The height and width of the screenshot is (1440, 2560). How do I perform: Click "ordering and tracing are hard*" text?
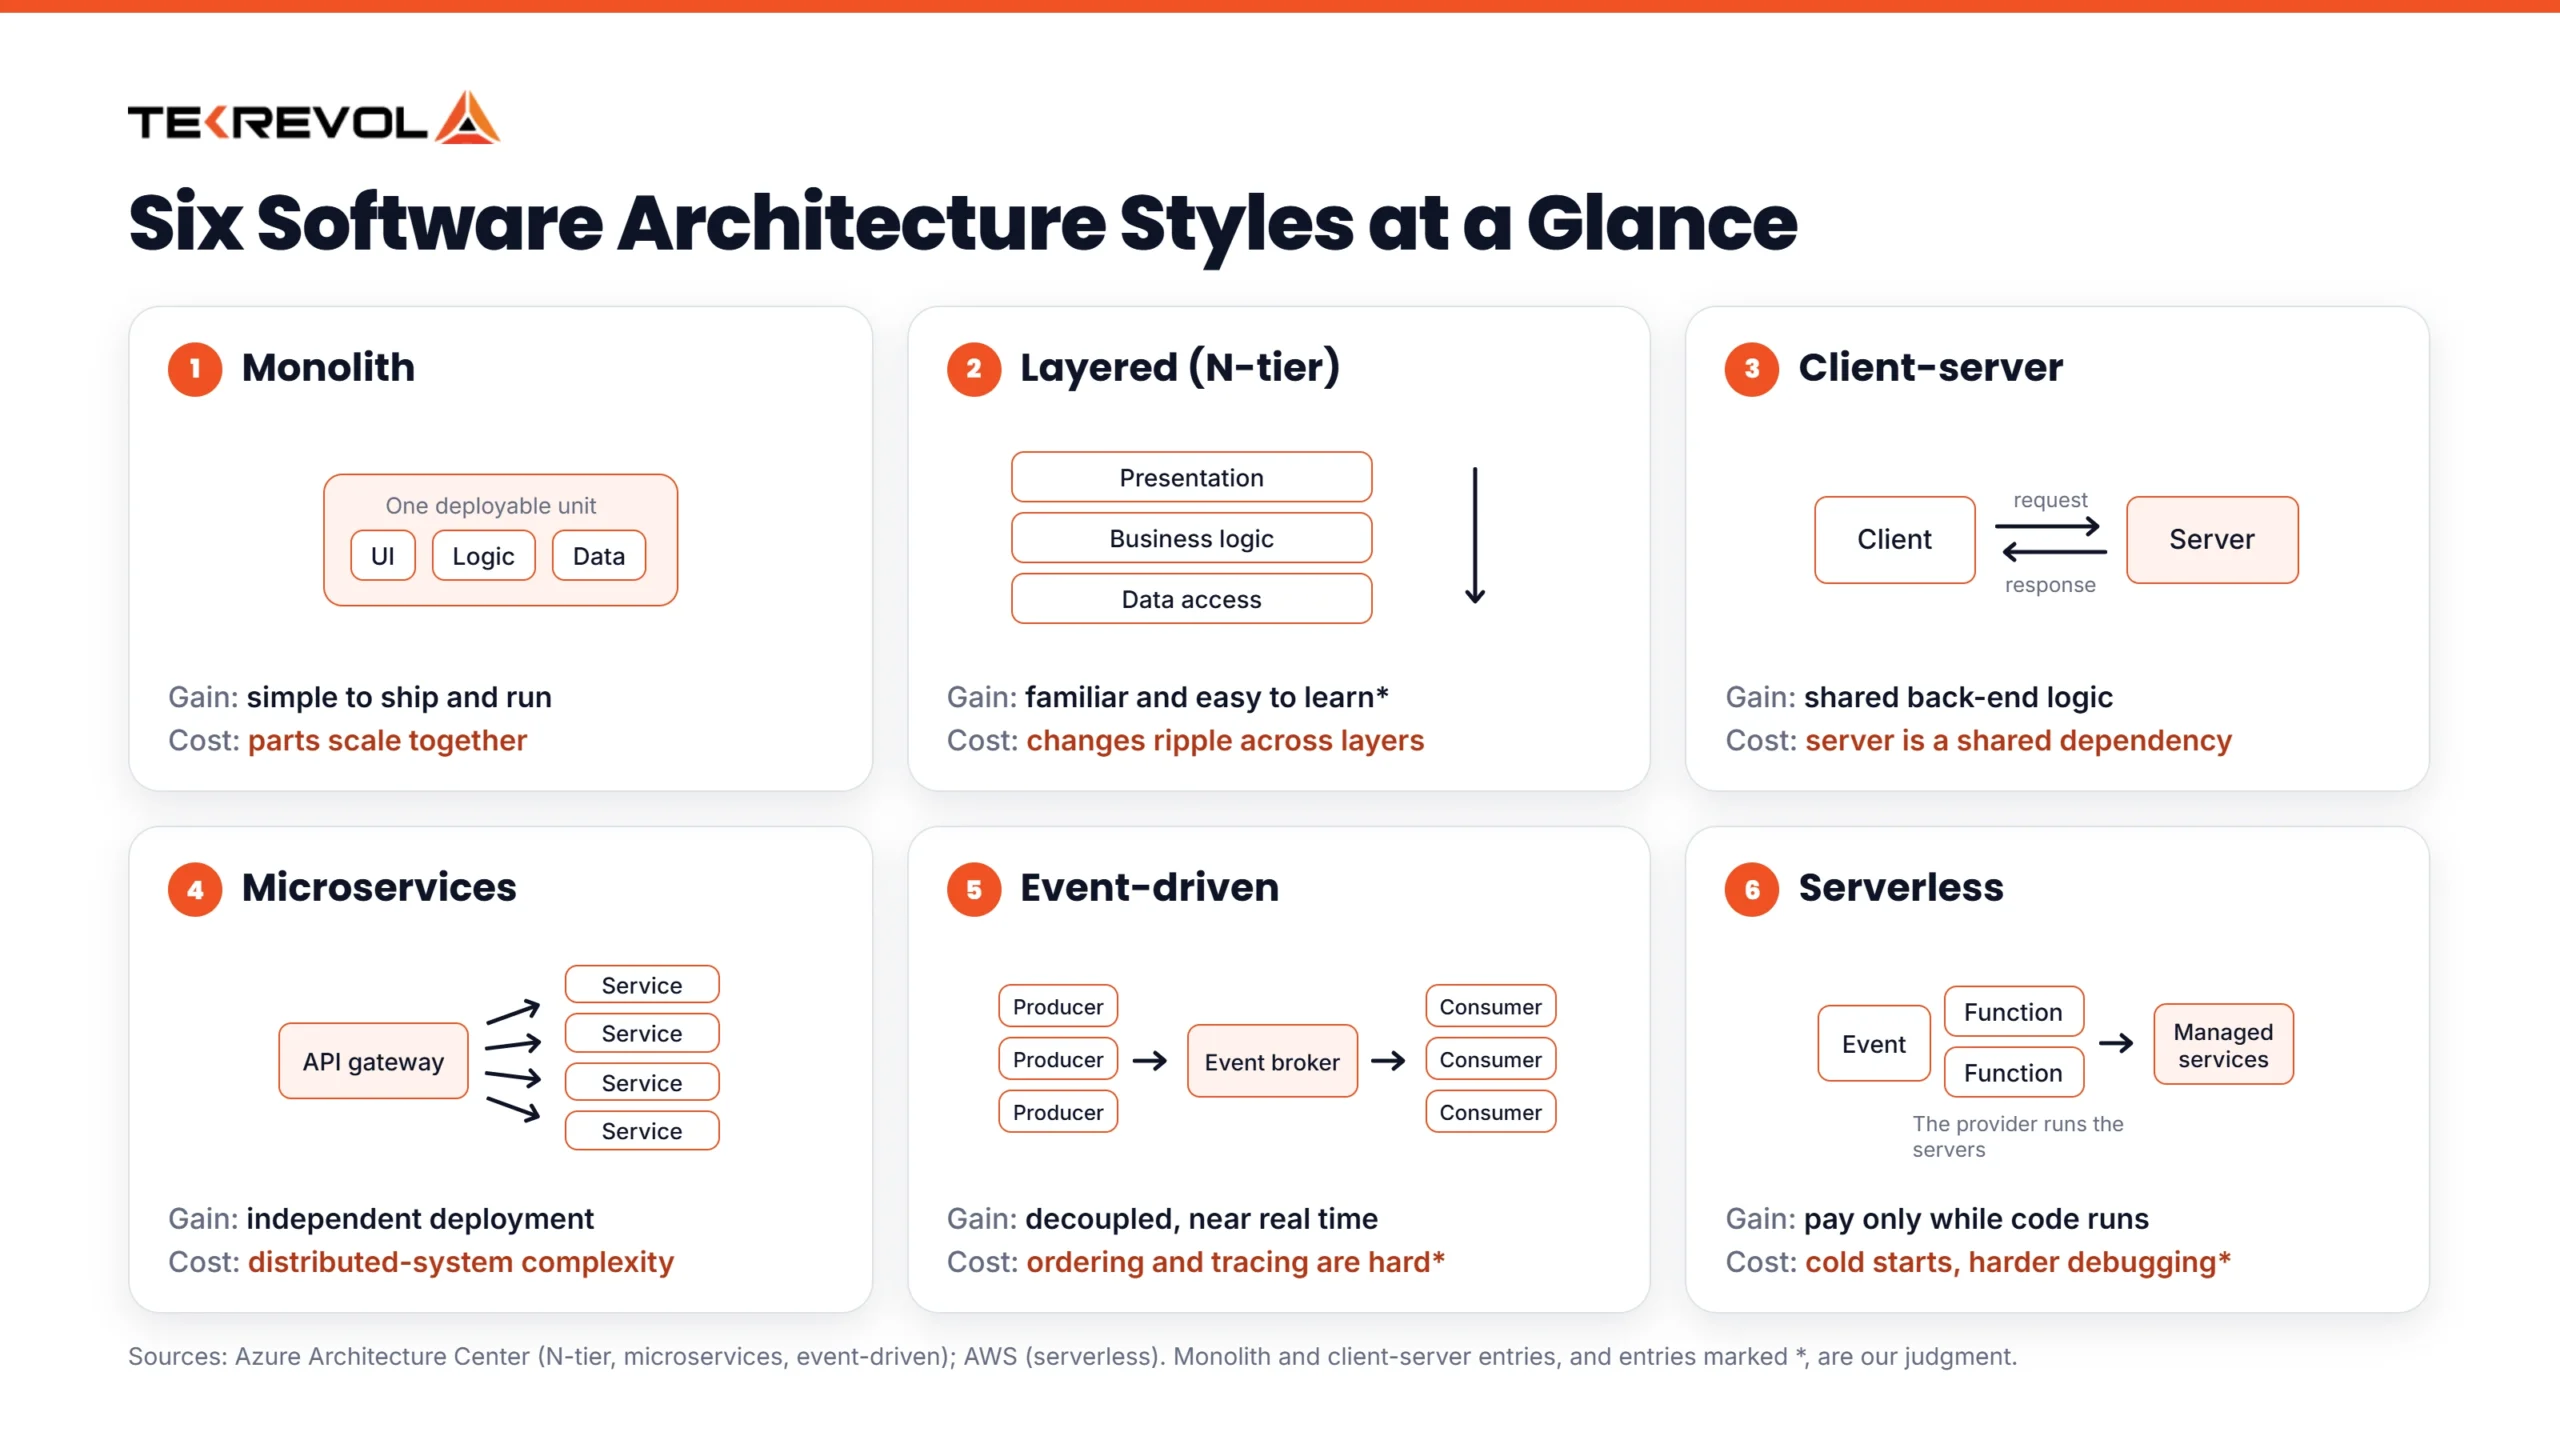point(1235,1262)
